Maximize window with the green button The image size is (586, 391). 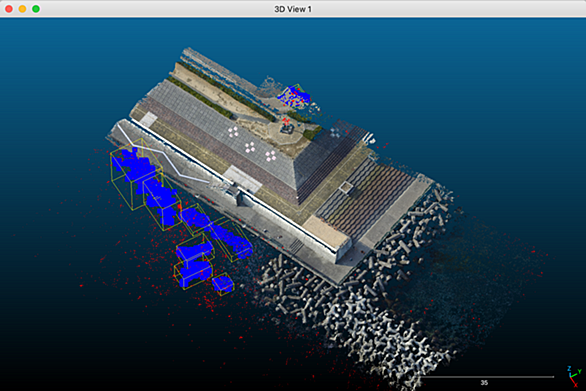(x=36, y=9)
